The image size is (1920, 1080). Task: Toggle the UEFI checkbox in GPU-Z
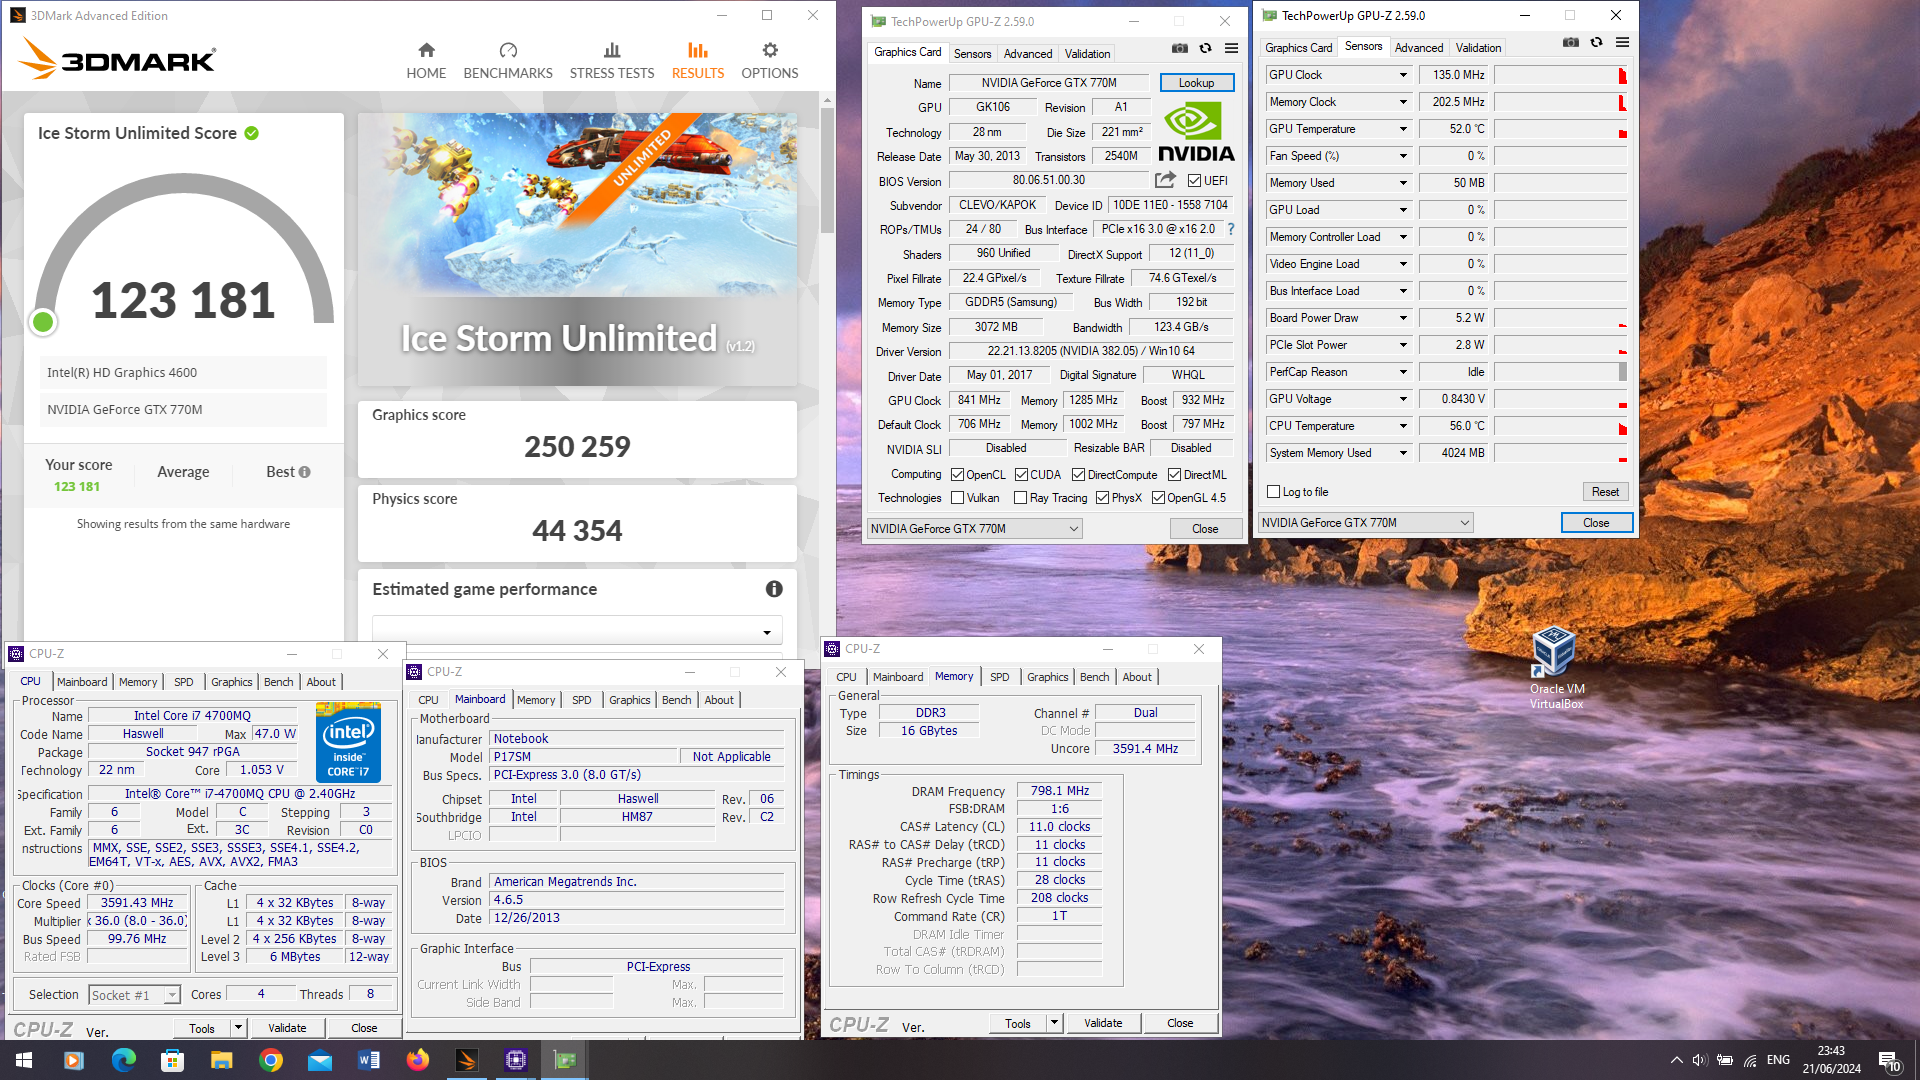(1194, 181)
